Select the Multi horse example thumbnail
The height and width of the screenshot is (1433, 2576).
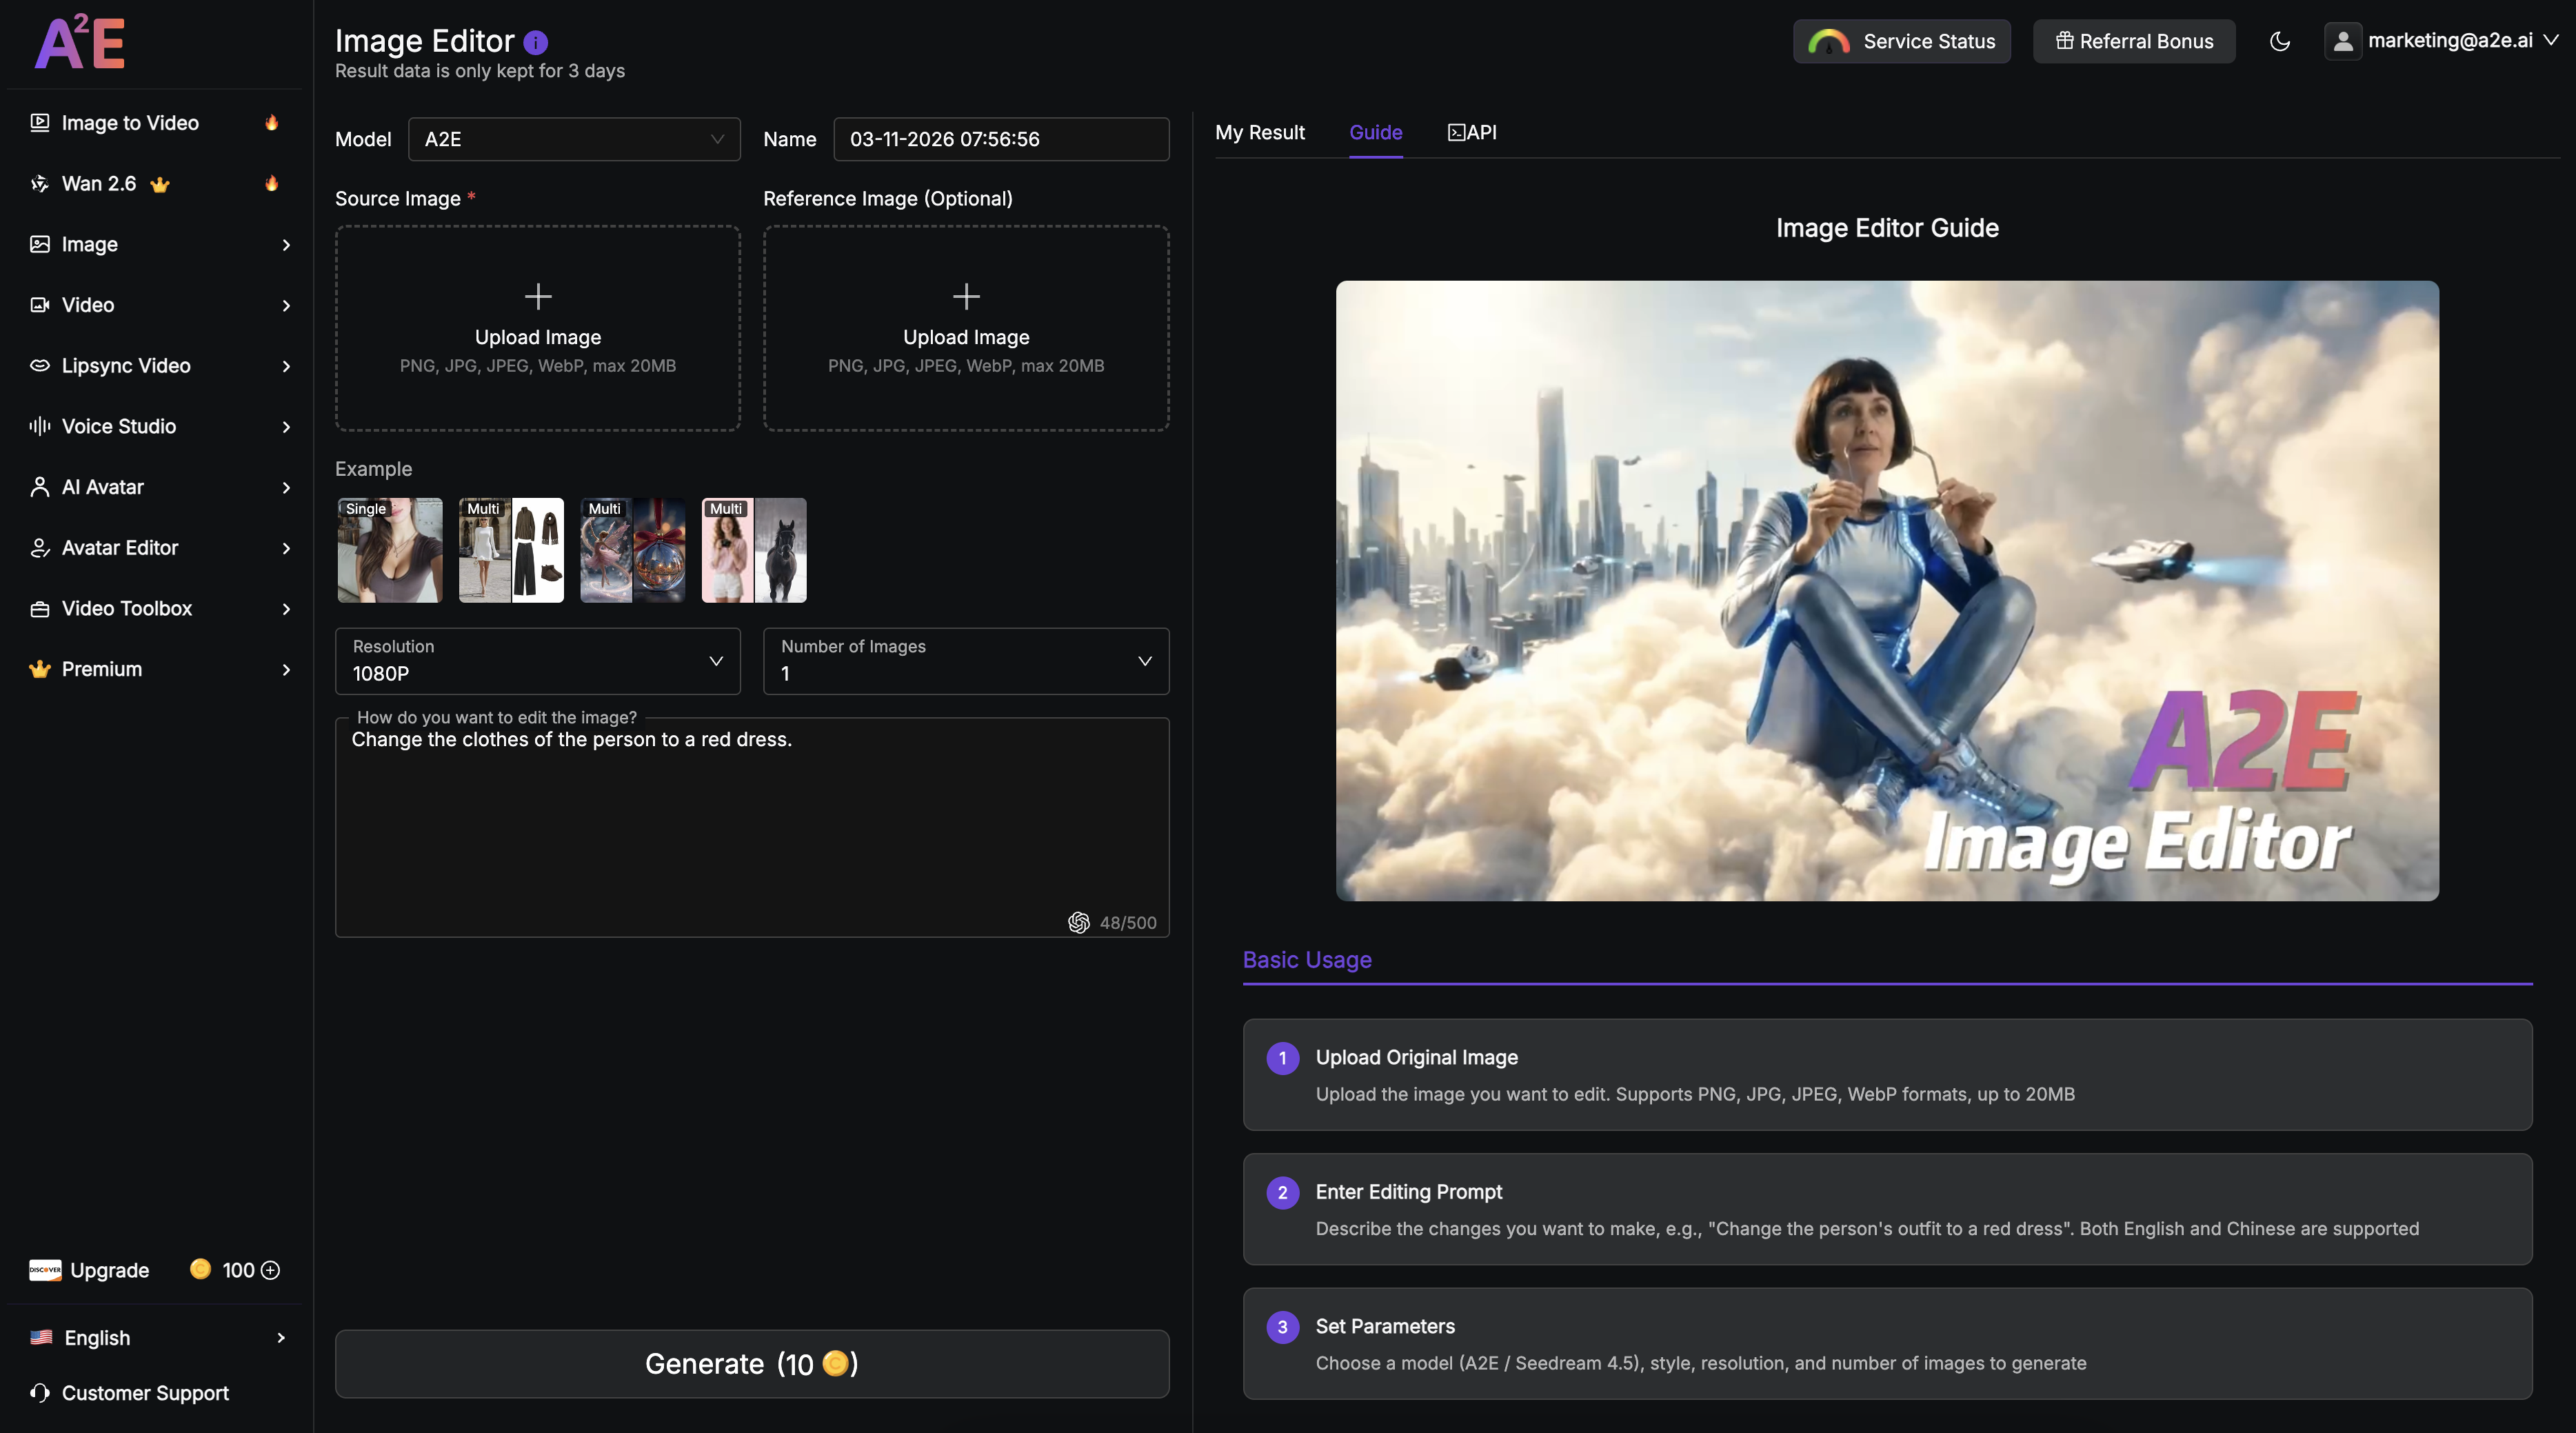point(754,550)
